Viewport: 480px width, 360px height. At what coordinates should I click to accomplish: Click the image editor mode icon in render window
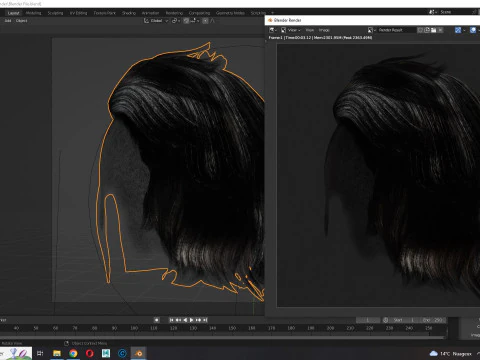(x=283, y=30)
